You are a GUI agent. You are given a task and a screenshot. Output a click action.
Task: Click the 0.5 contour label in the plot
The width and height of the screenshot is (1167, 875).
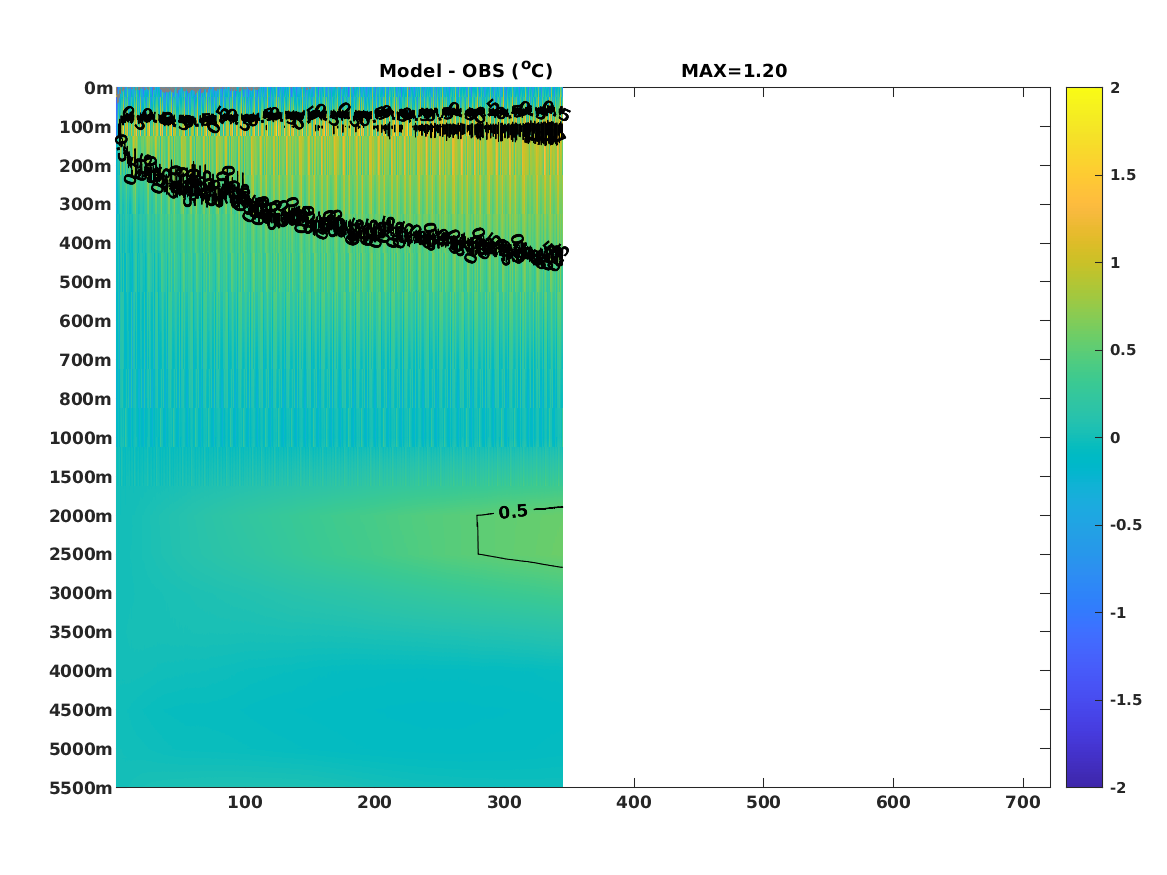point(513,512)
